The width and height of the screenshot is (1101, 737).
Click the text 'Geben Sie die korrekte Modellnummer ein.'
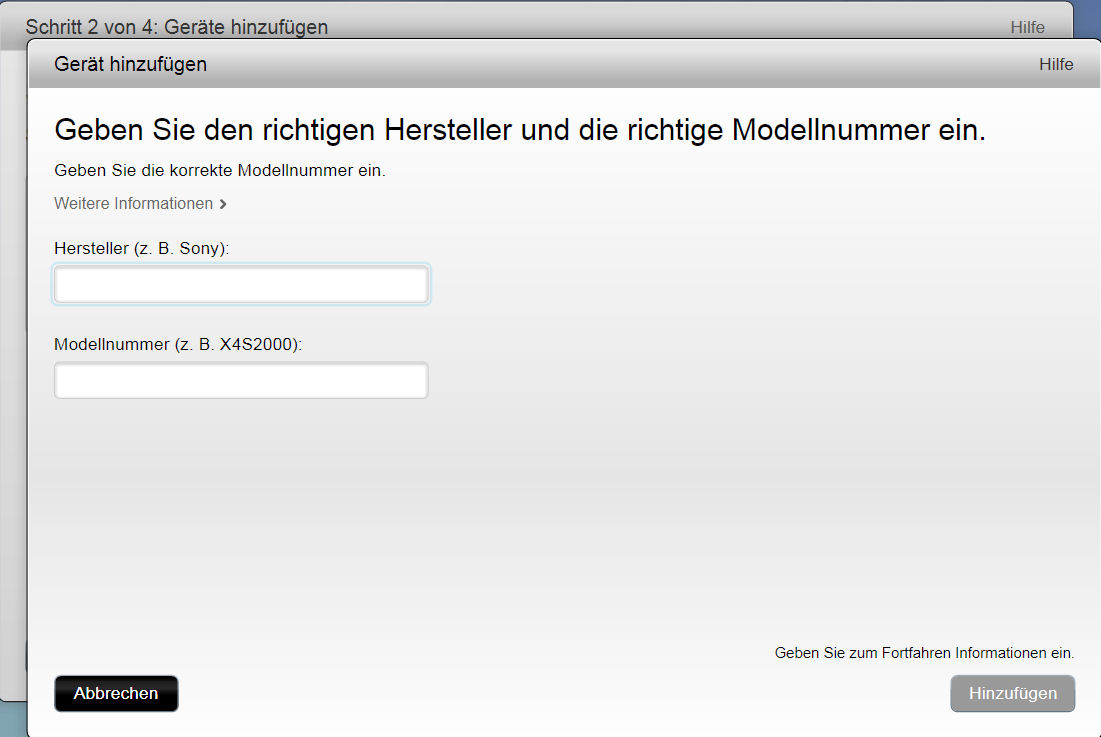tap(220, 171)
